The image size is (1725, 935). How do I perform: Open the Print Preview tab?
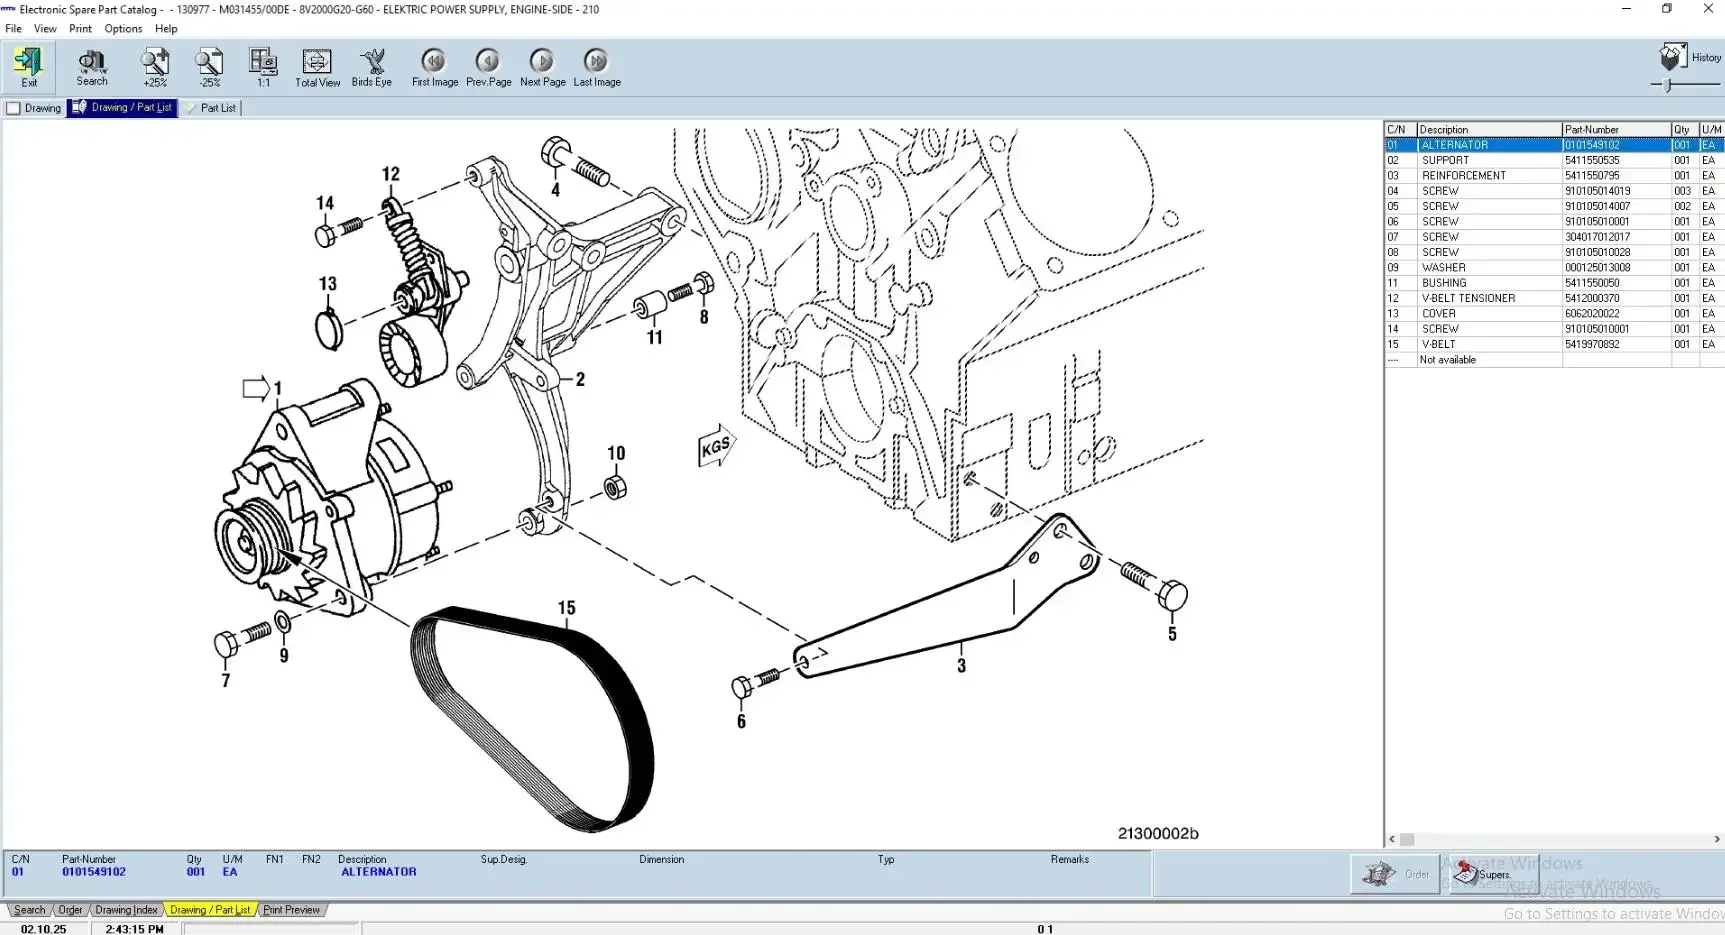(x=291, y=909)
